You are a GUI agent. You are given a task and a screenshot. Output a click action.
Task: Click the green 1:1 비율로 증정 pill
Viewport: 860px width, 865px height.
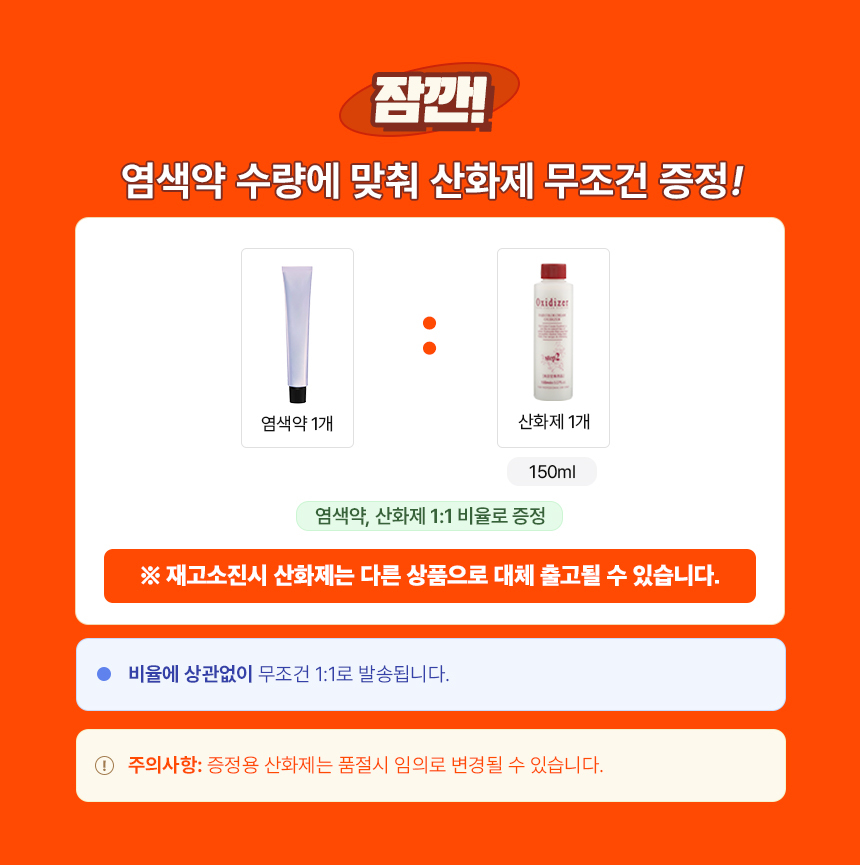[429, 516]
